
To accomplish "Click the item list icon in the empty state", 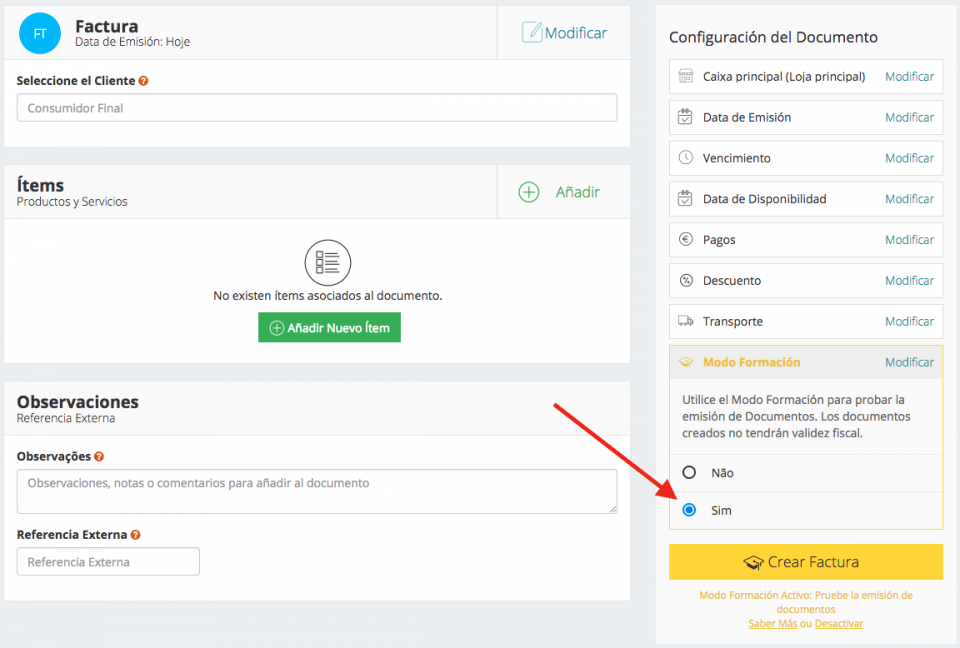I will pos(329,264).
